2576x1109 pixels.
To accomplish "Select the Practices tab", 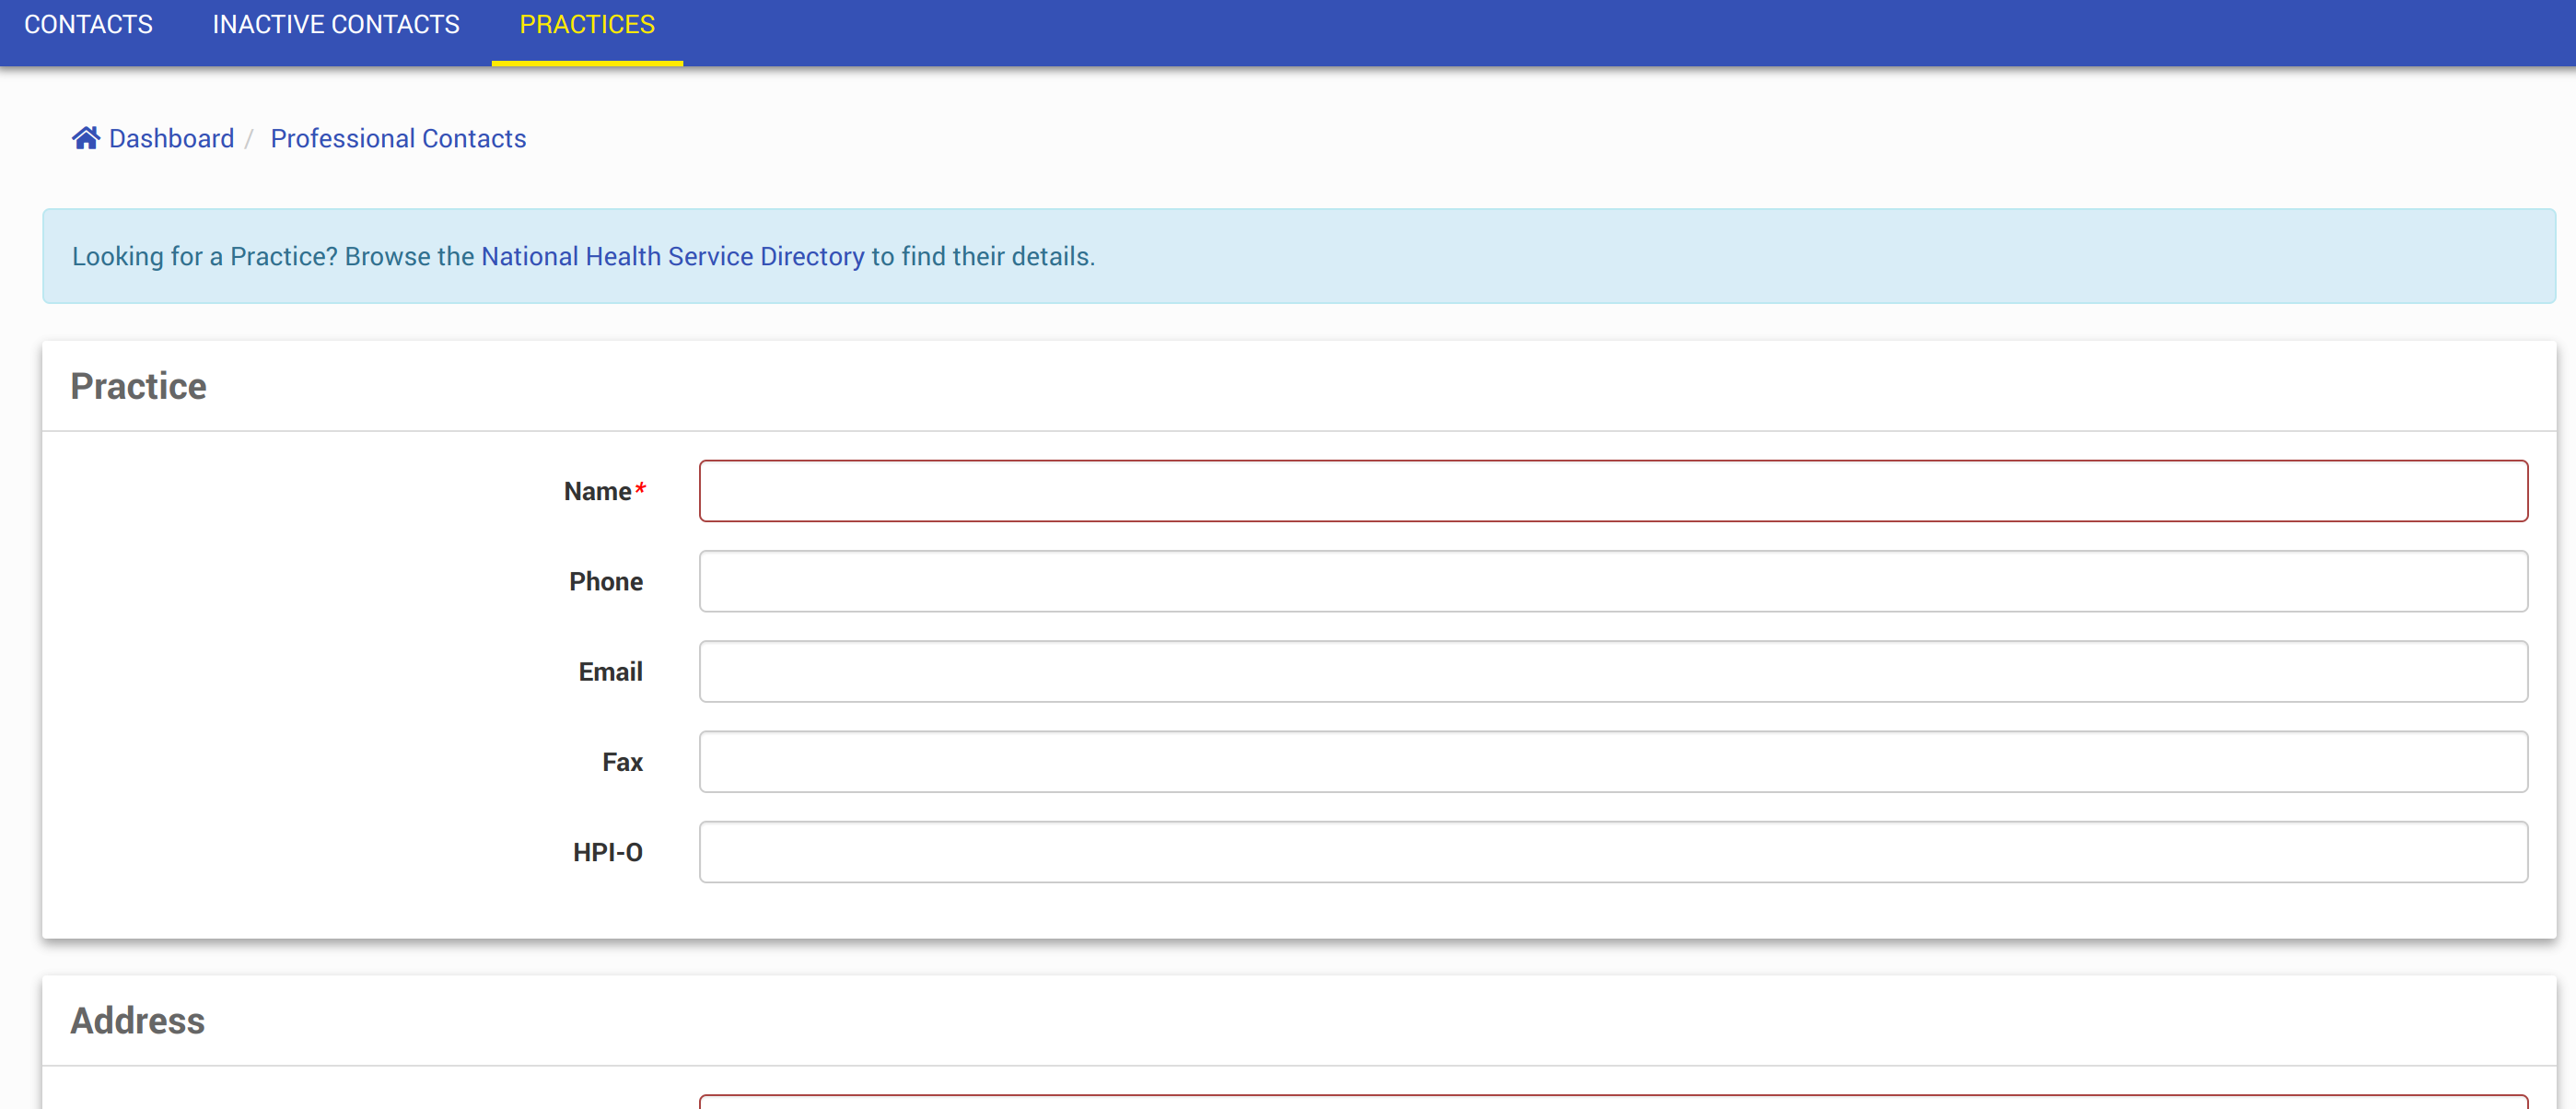I will tap(587, 24).
